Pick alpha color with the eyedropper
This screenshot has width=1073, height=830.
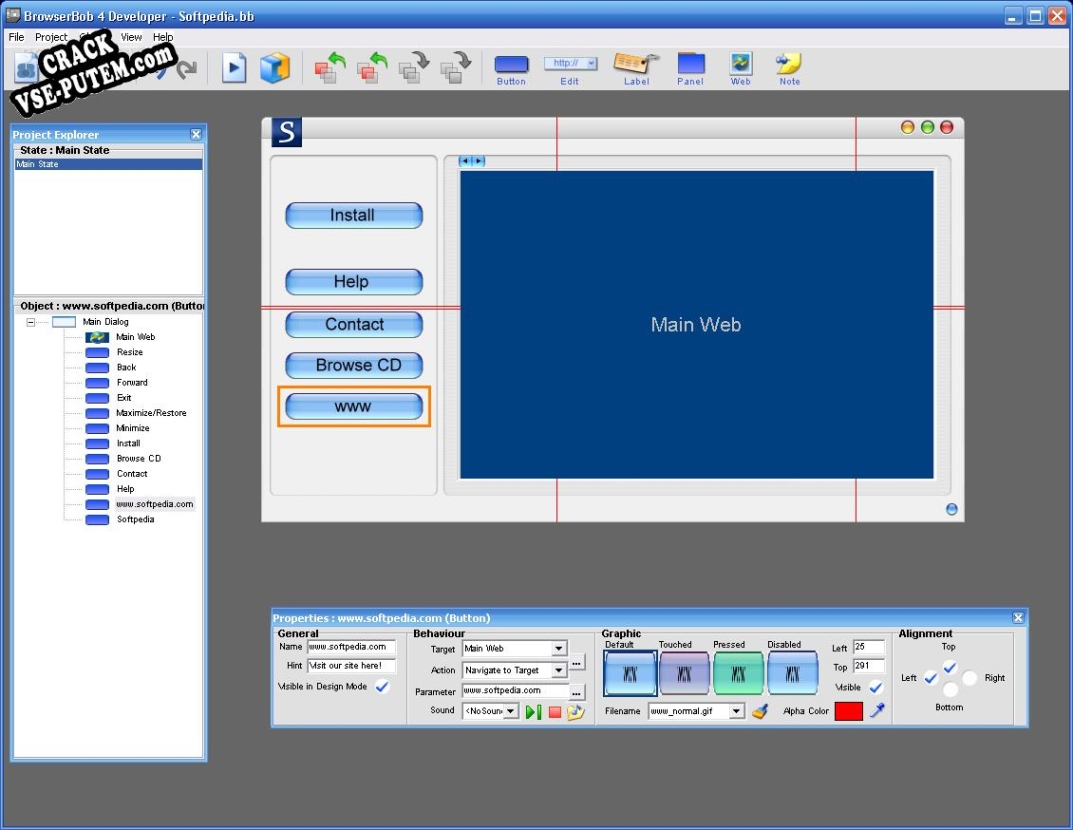tap(877, 711)
